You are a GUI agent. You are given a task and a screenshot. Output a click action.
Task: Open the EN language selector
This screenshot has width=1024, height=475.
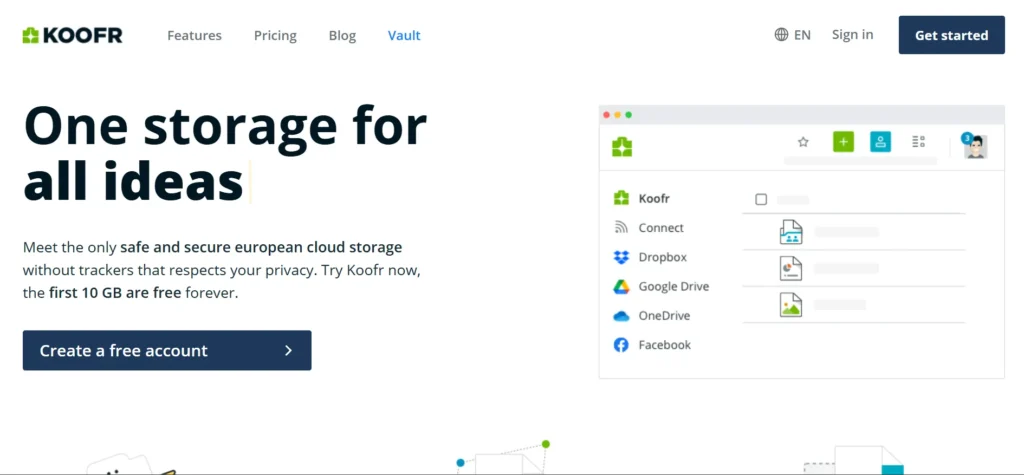pyautogui.click(x=792, y=35)
